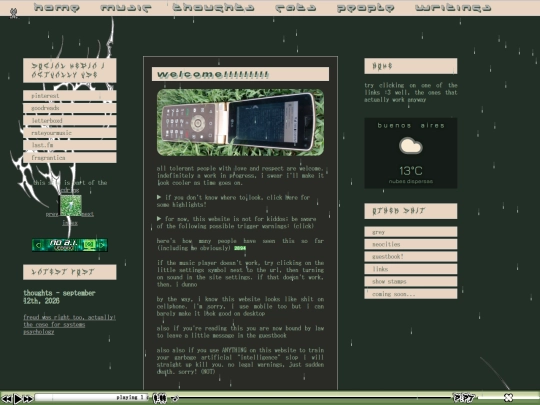The width and height of the screenshot is (540, 405).
Task: Open the grey page button
Action: (x=411, y=232)
